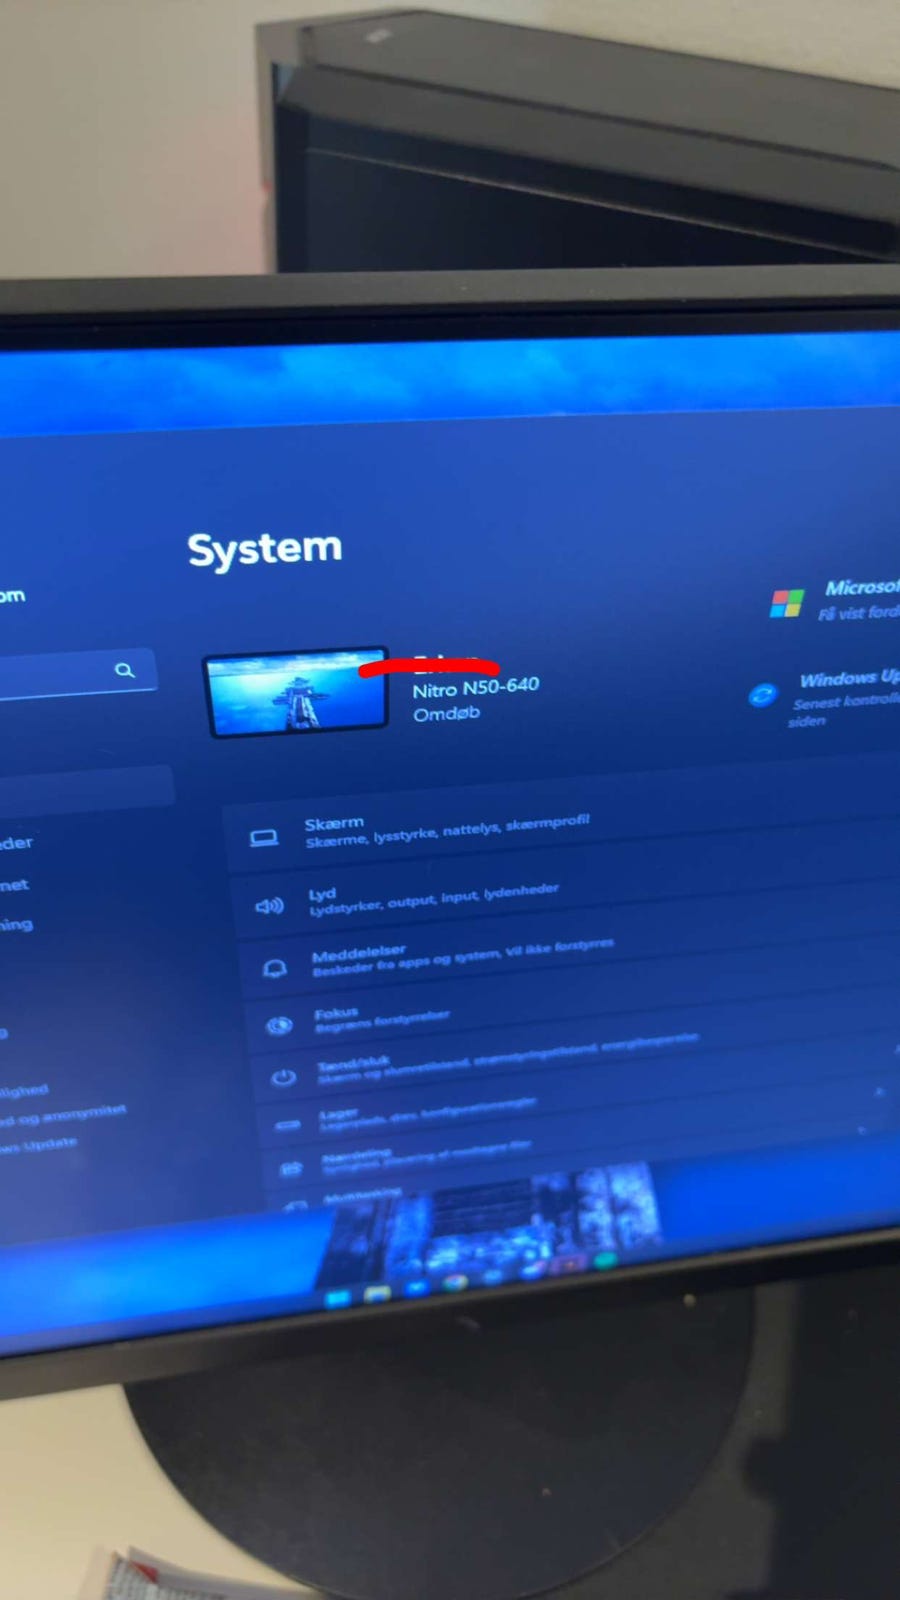Click the desktop wallpaper thumbnail

click(x=296, y=692)
